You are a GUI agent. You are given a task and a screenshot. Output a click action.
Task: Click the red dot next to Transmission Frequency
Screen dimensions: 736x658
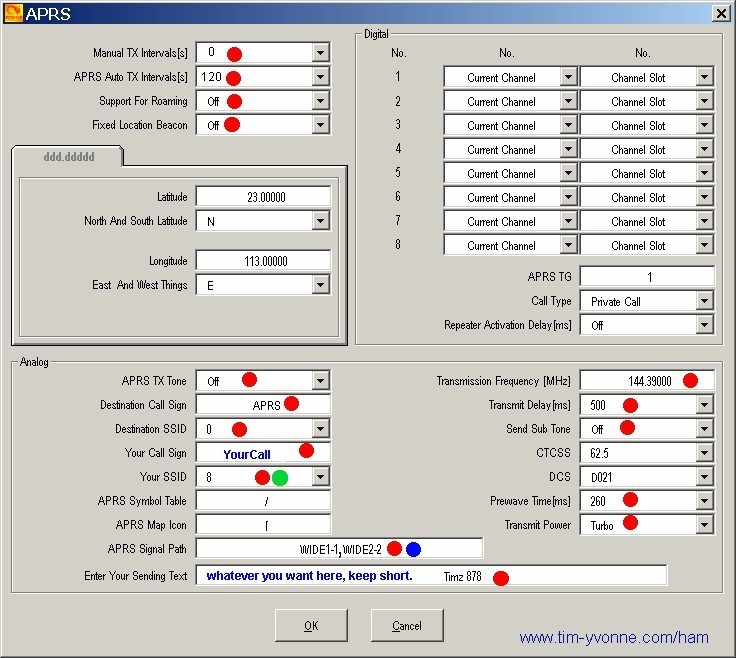(x=690, y=381)
